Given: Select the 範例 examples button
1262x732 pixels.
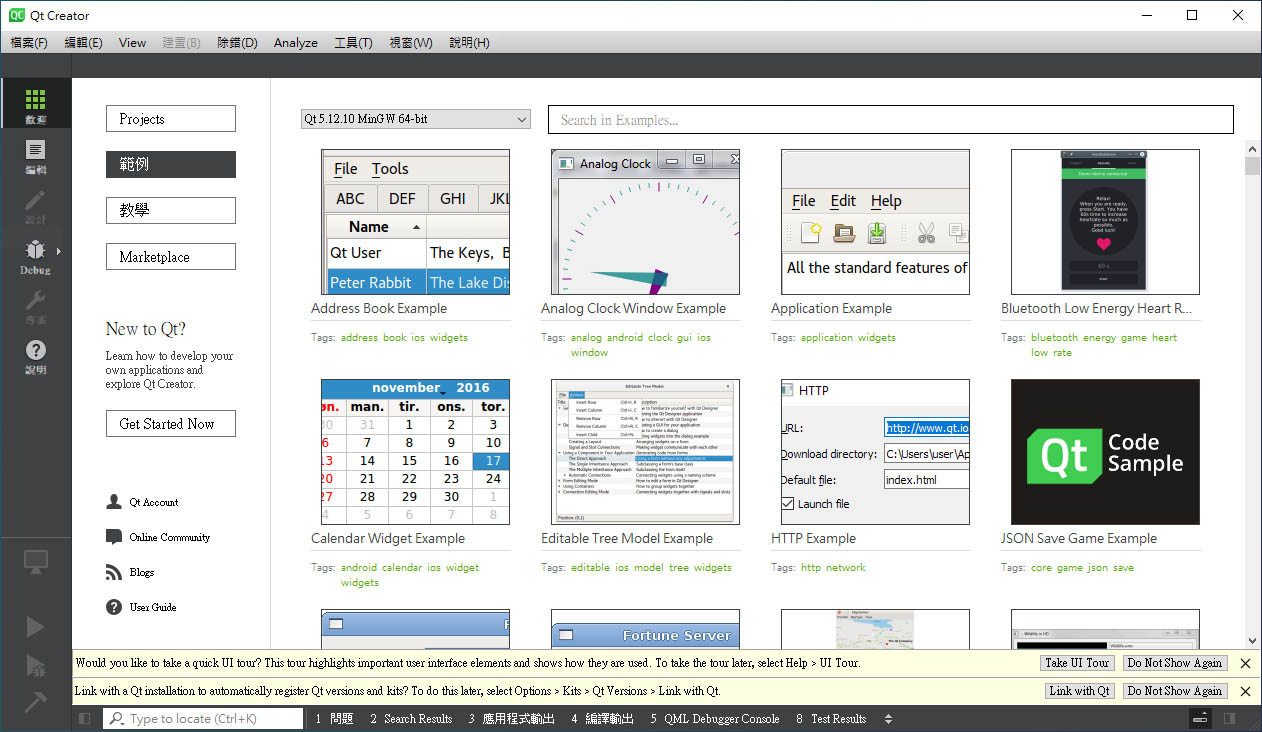Looking at the screenshot, I should pyautogui.click(x=171, y=165).
